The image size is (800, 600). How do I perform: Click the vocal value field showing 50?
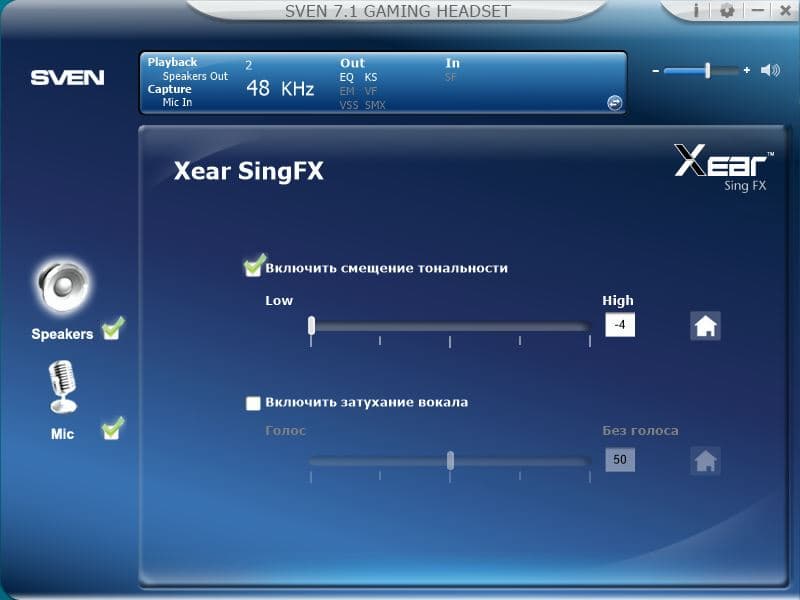point(620,459)
